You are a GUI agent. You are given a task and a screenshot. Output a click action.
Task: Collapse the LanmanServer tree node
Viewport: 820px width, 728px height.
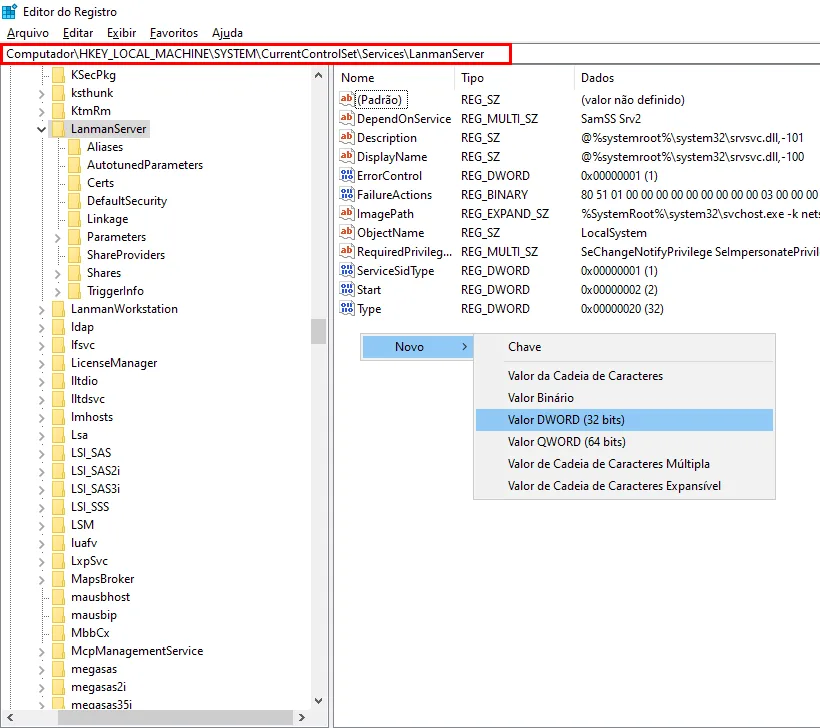pos(41,129)
